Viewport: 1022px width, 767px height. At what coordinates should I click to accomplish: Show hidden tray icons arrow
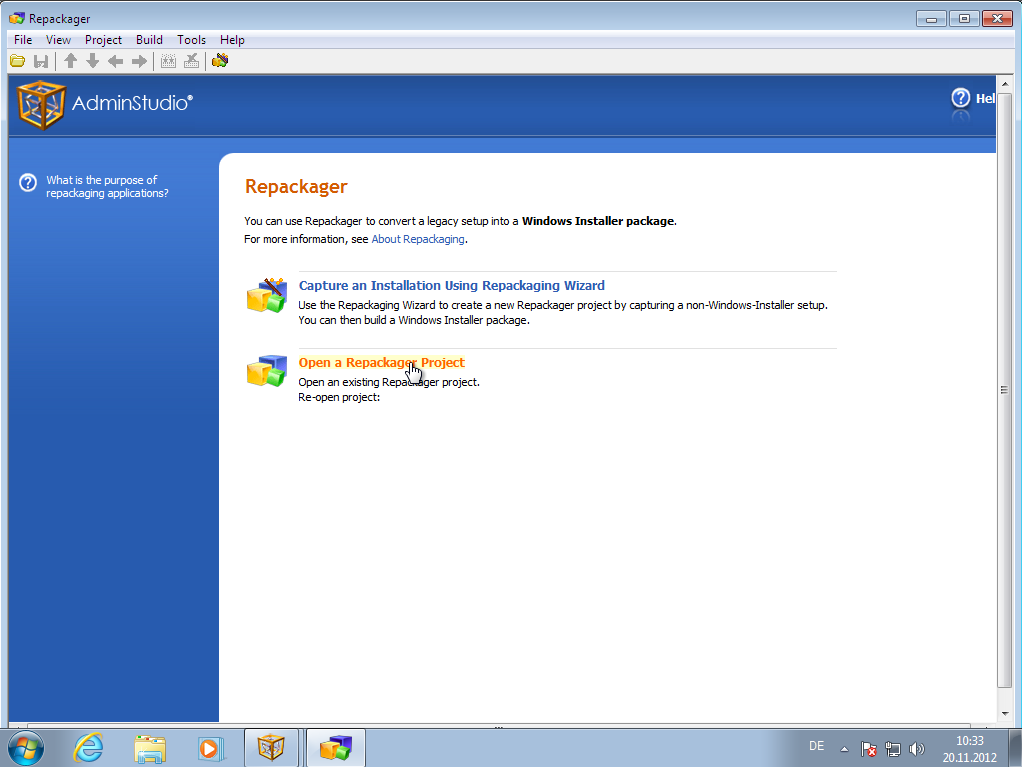(844, 748)
